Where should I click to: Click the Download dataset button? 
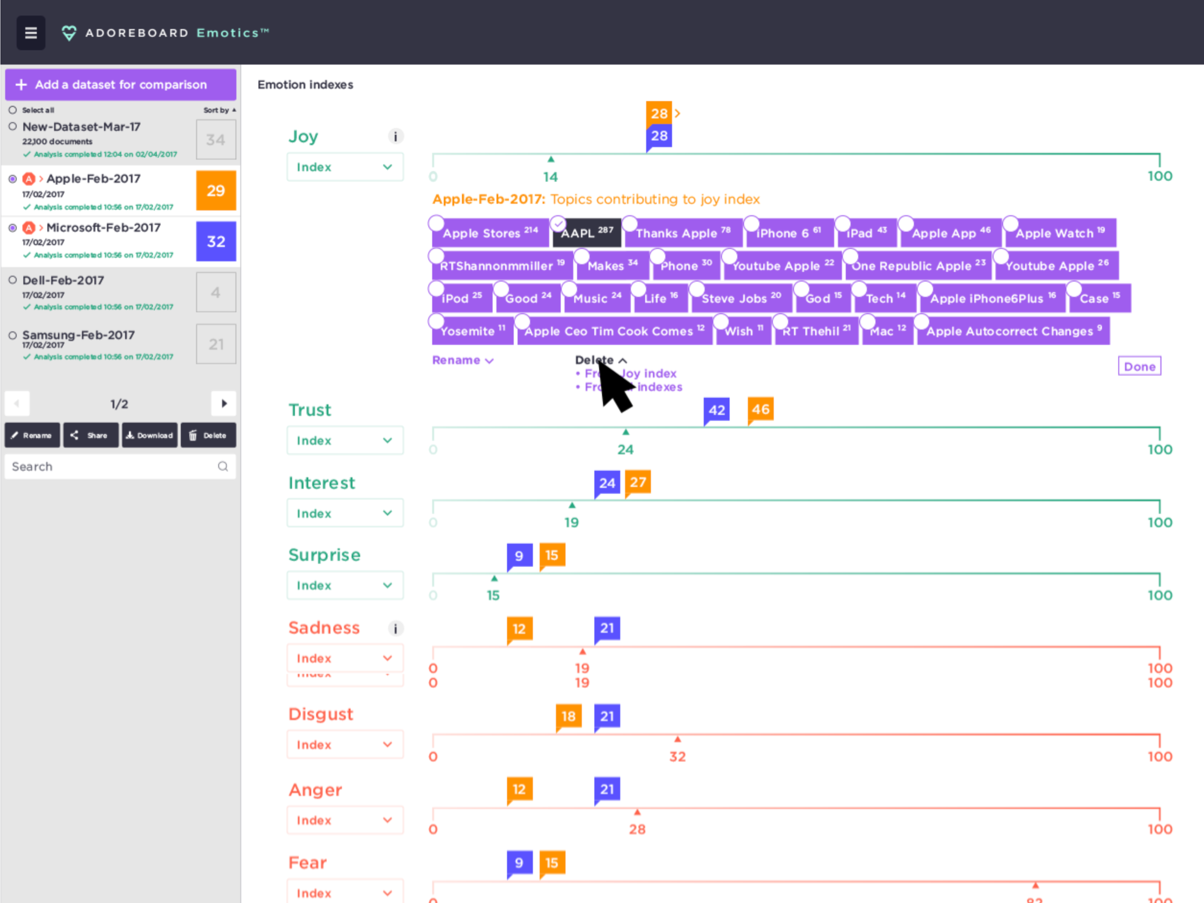click(149, 435)
